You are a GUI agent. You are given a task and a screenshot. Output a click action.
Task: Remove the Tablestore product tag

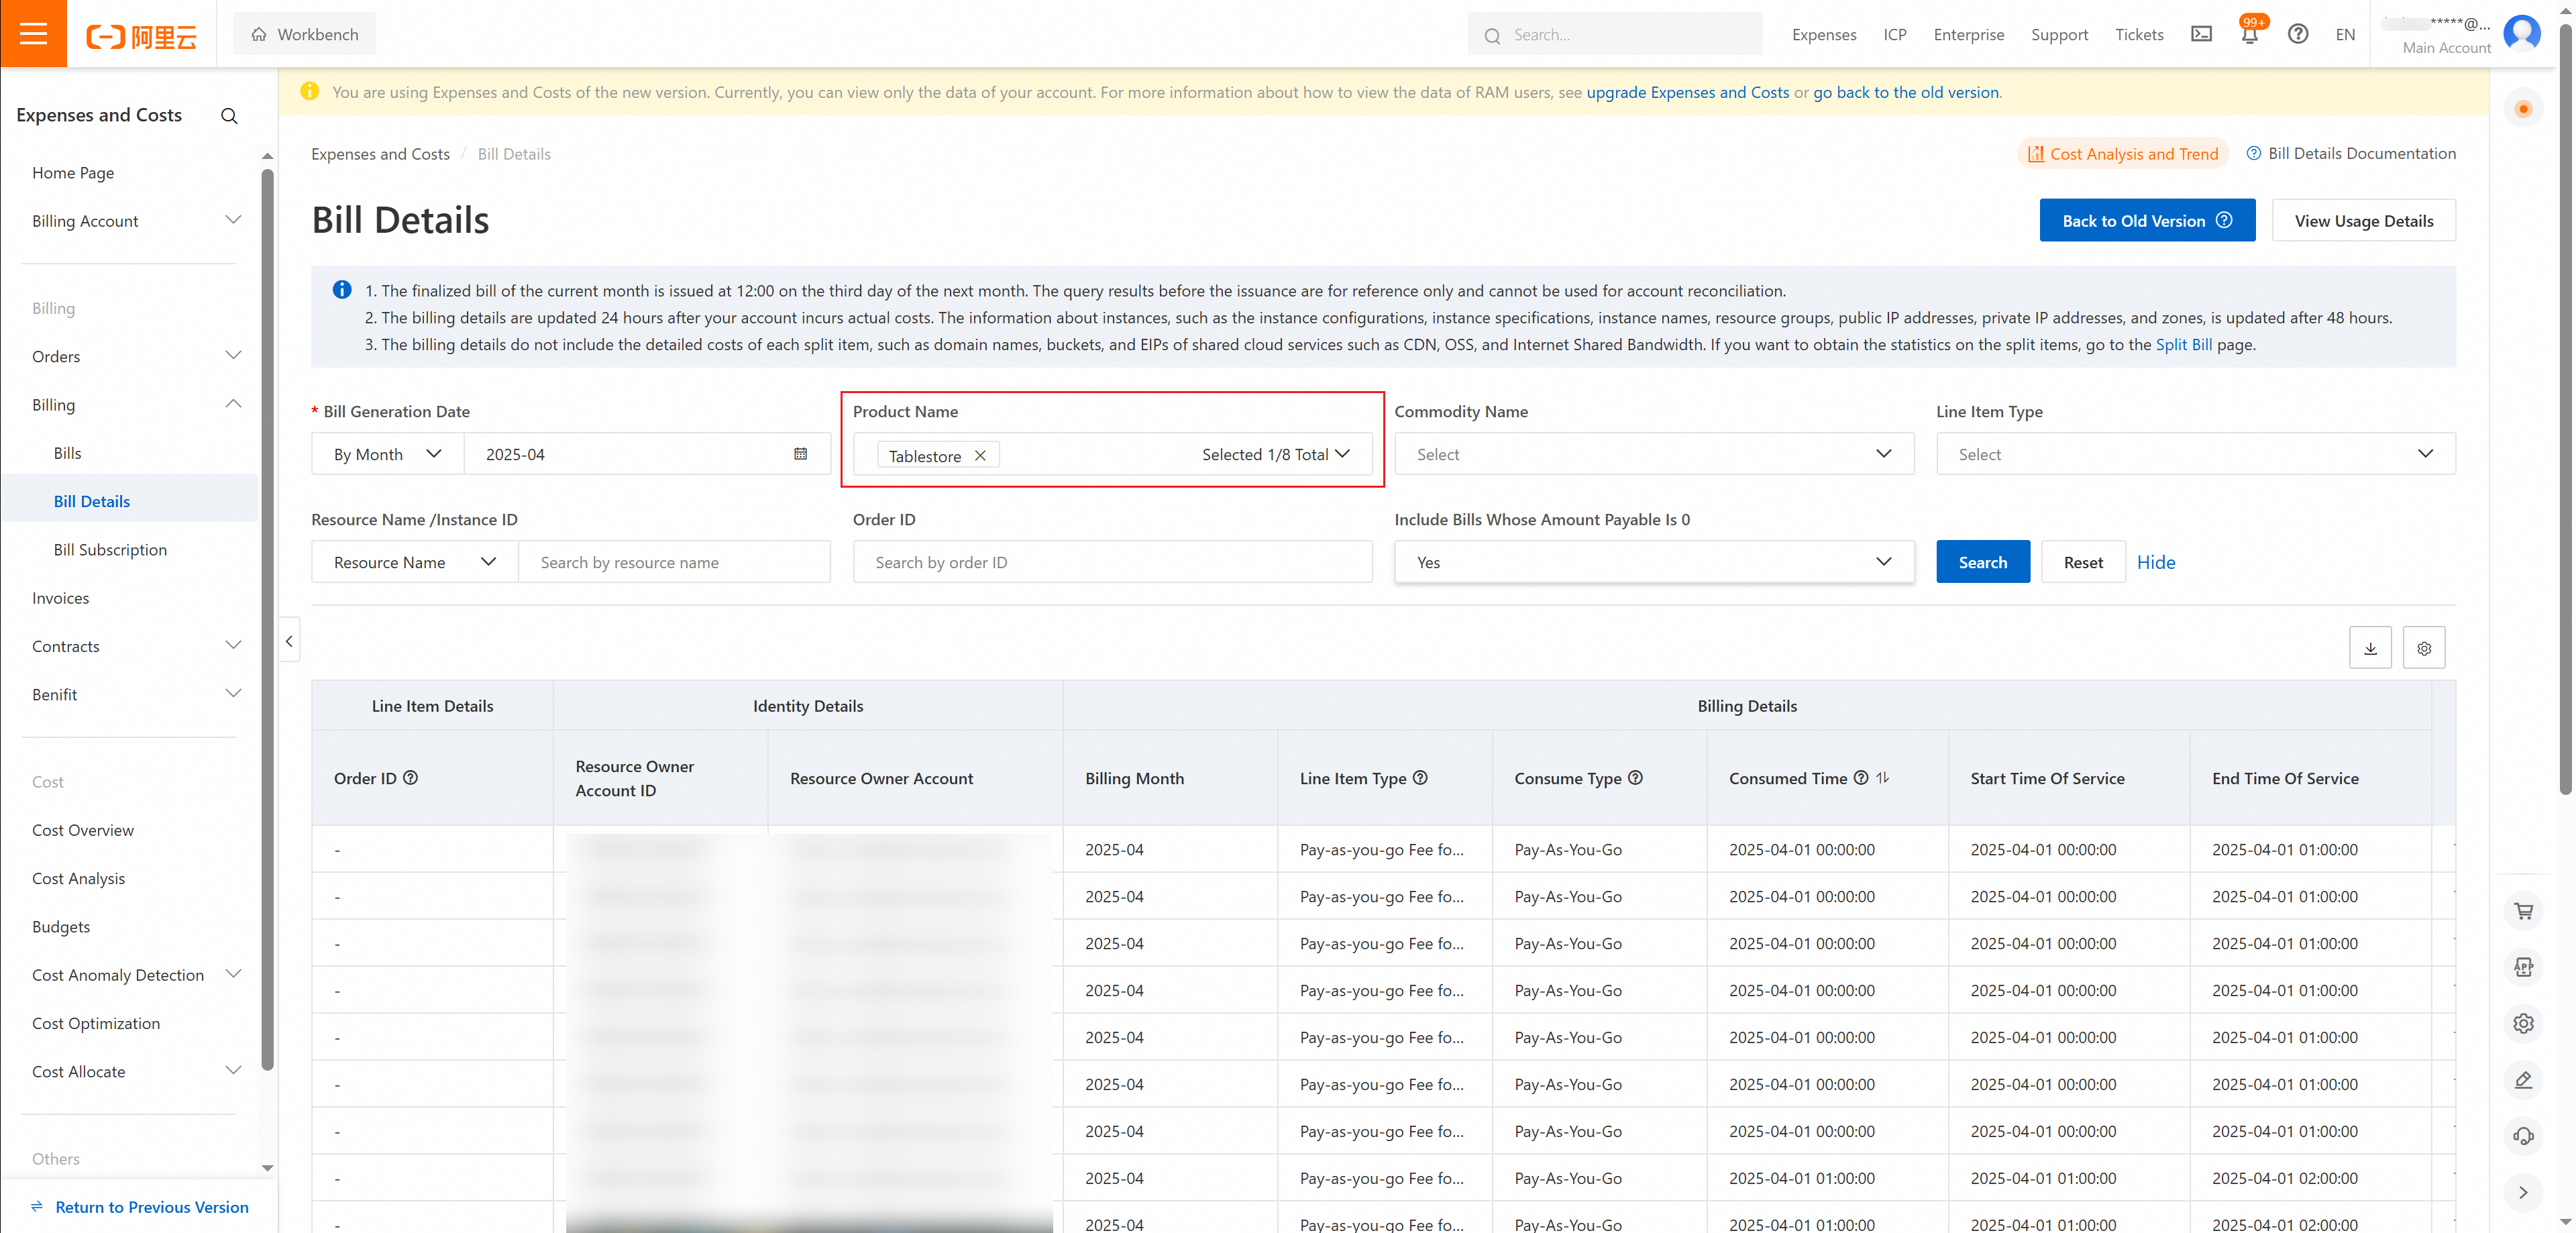[980, 456]
